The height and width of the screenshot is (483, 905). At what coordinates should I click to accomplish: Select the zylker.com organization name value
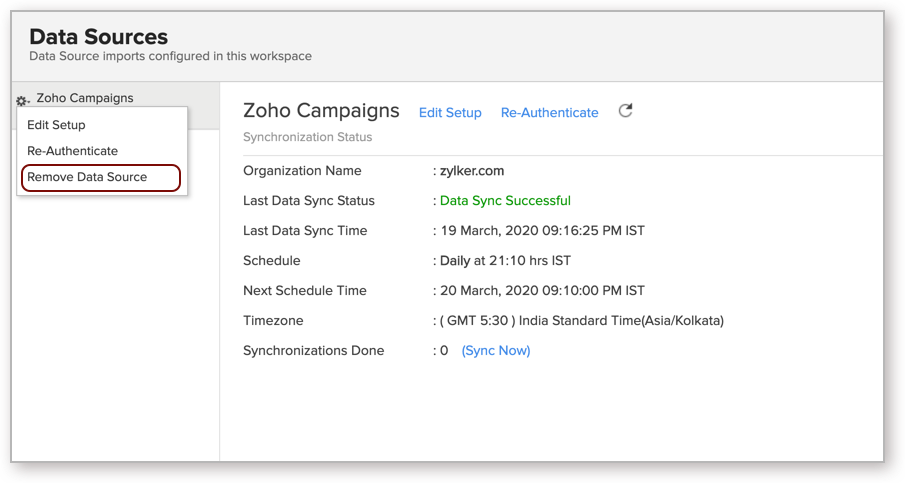tap(472, 171)
